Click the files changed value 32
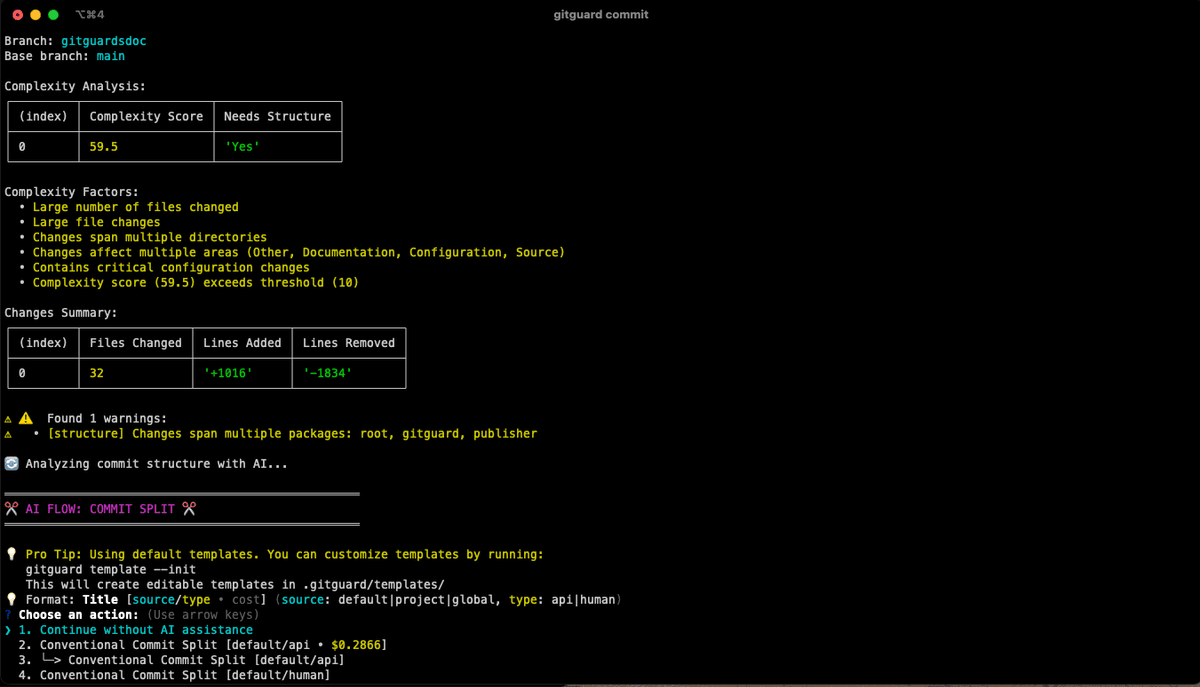 coord(97,373)
